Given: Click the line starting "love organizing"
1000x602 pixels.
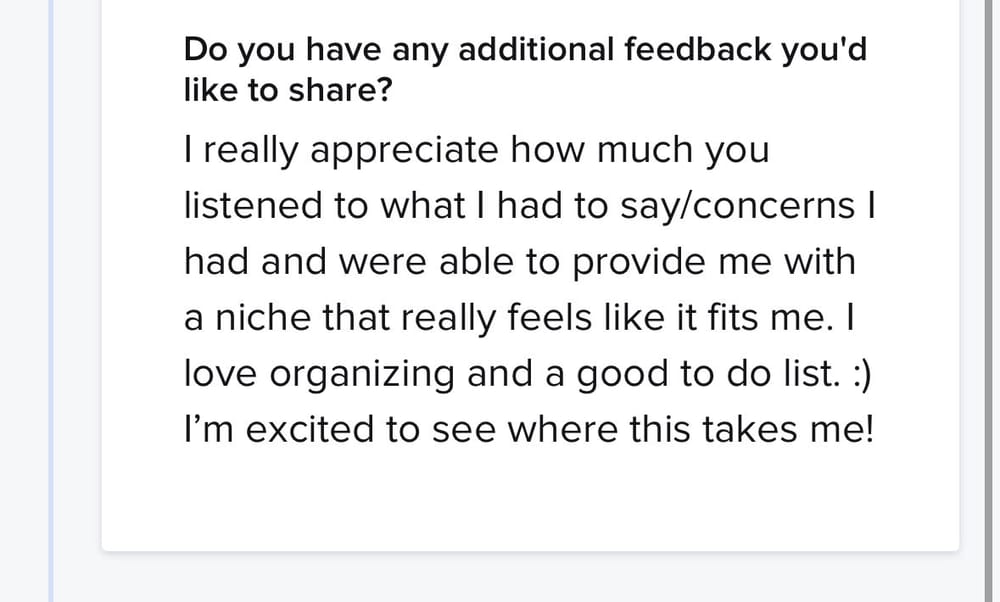Looking at the screenshot, I should (x=530, y=374).
